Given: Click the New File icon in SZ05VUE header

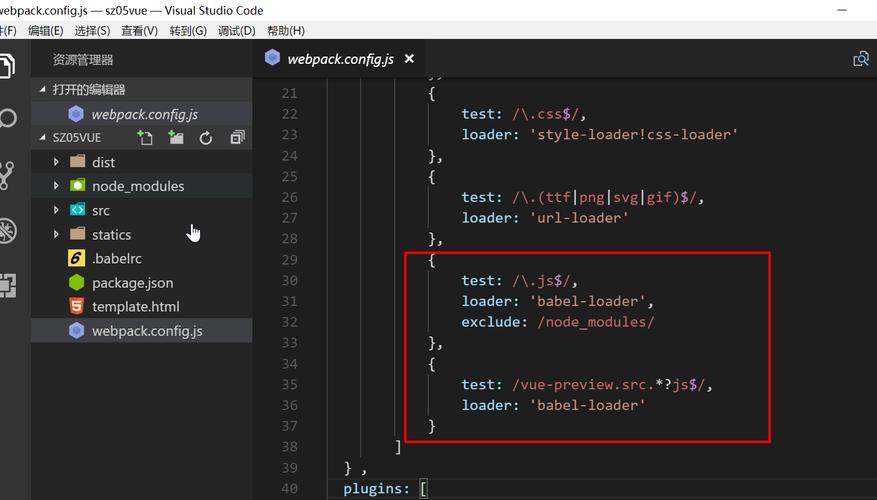Looking at the screenshot, I should tap(145, 138).
